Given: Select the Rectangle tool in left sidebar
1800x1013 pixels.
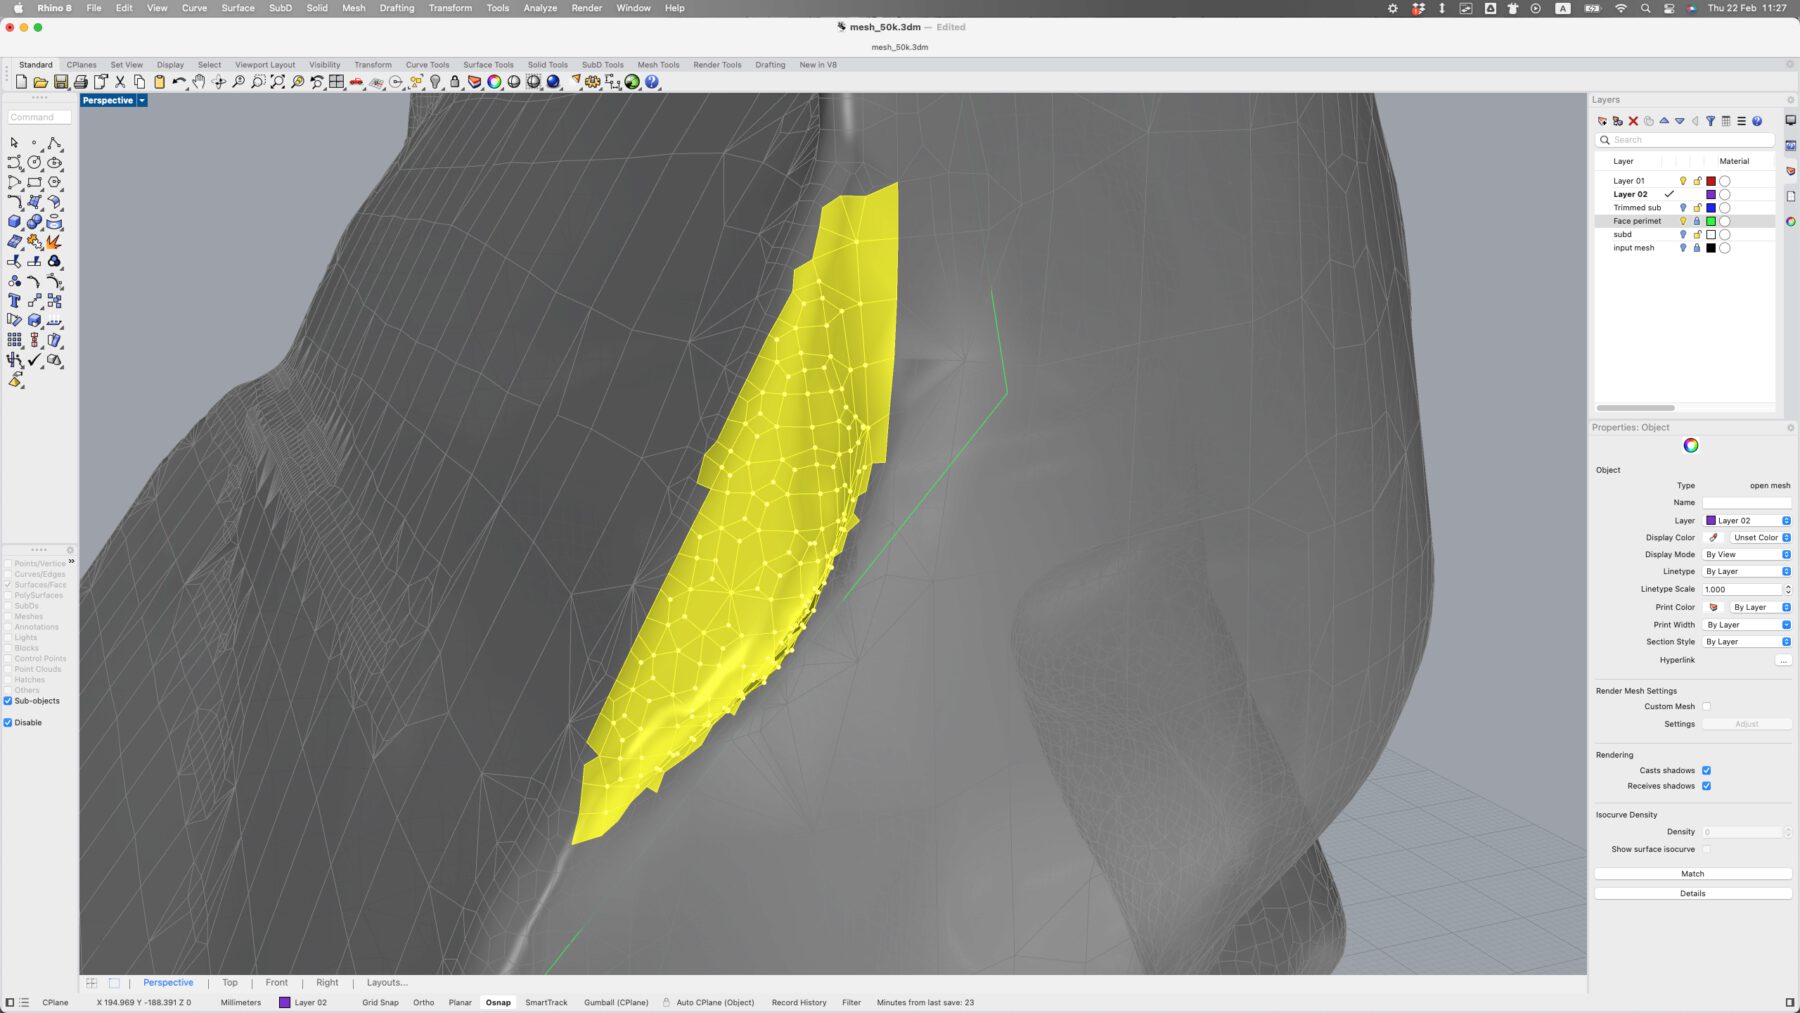Looking at the screenshot, I should click(34, 182).
